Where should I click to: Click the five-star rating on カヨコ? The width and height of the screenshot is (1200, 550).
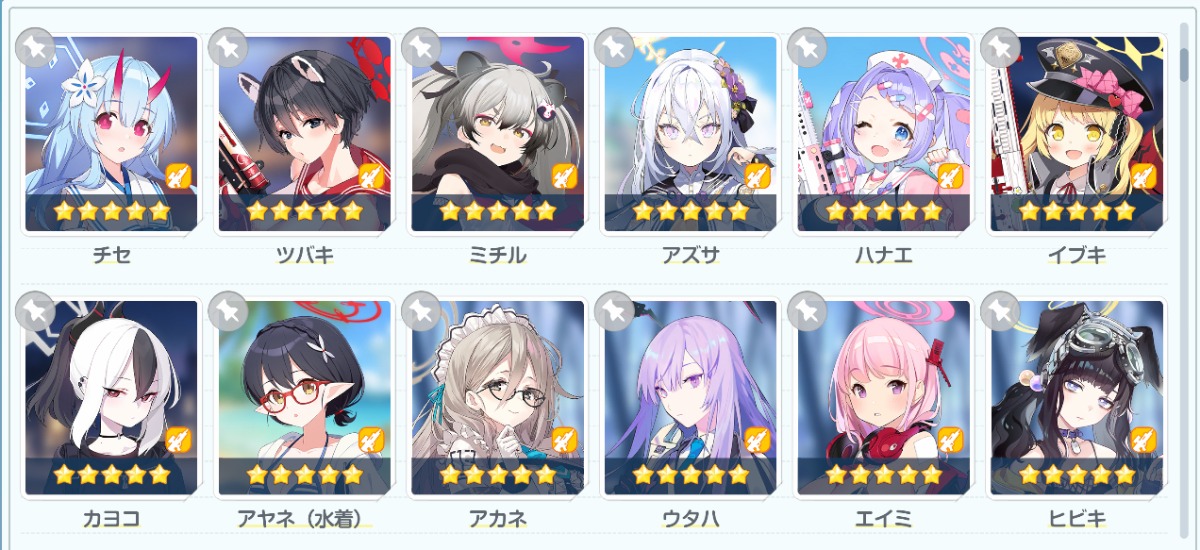(x=111, y=474)
